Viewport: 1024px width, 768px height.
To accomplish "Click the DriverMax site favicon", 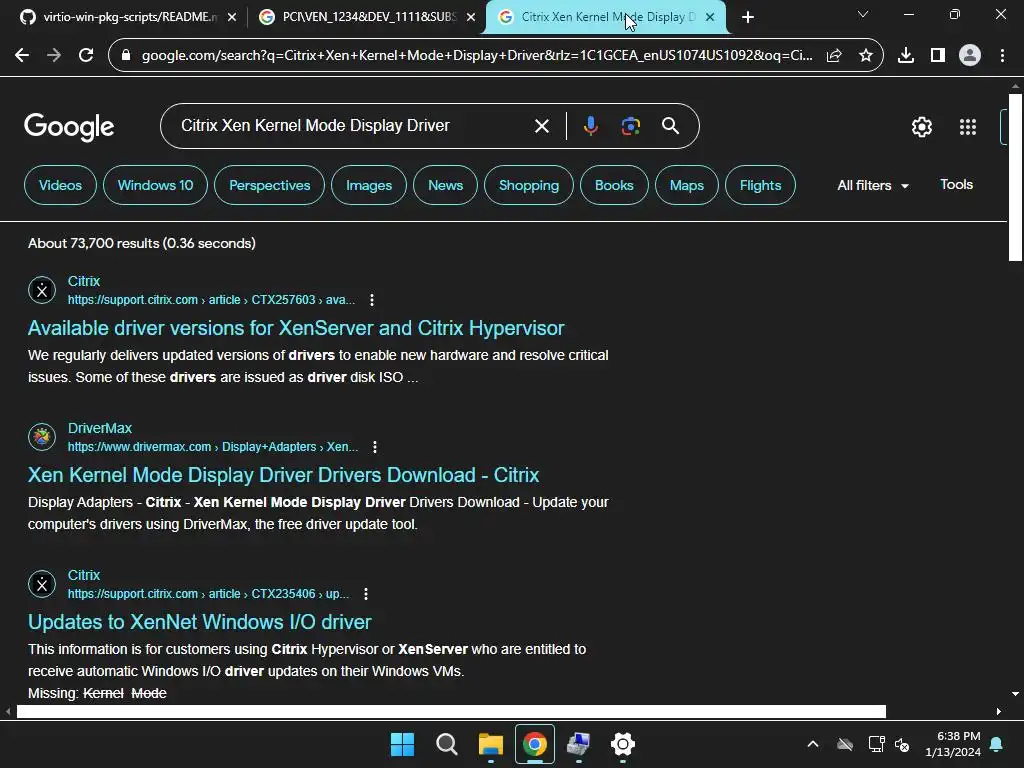I will 42,437.
